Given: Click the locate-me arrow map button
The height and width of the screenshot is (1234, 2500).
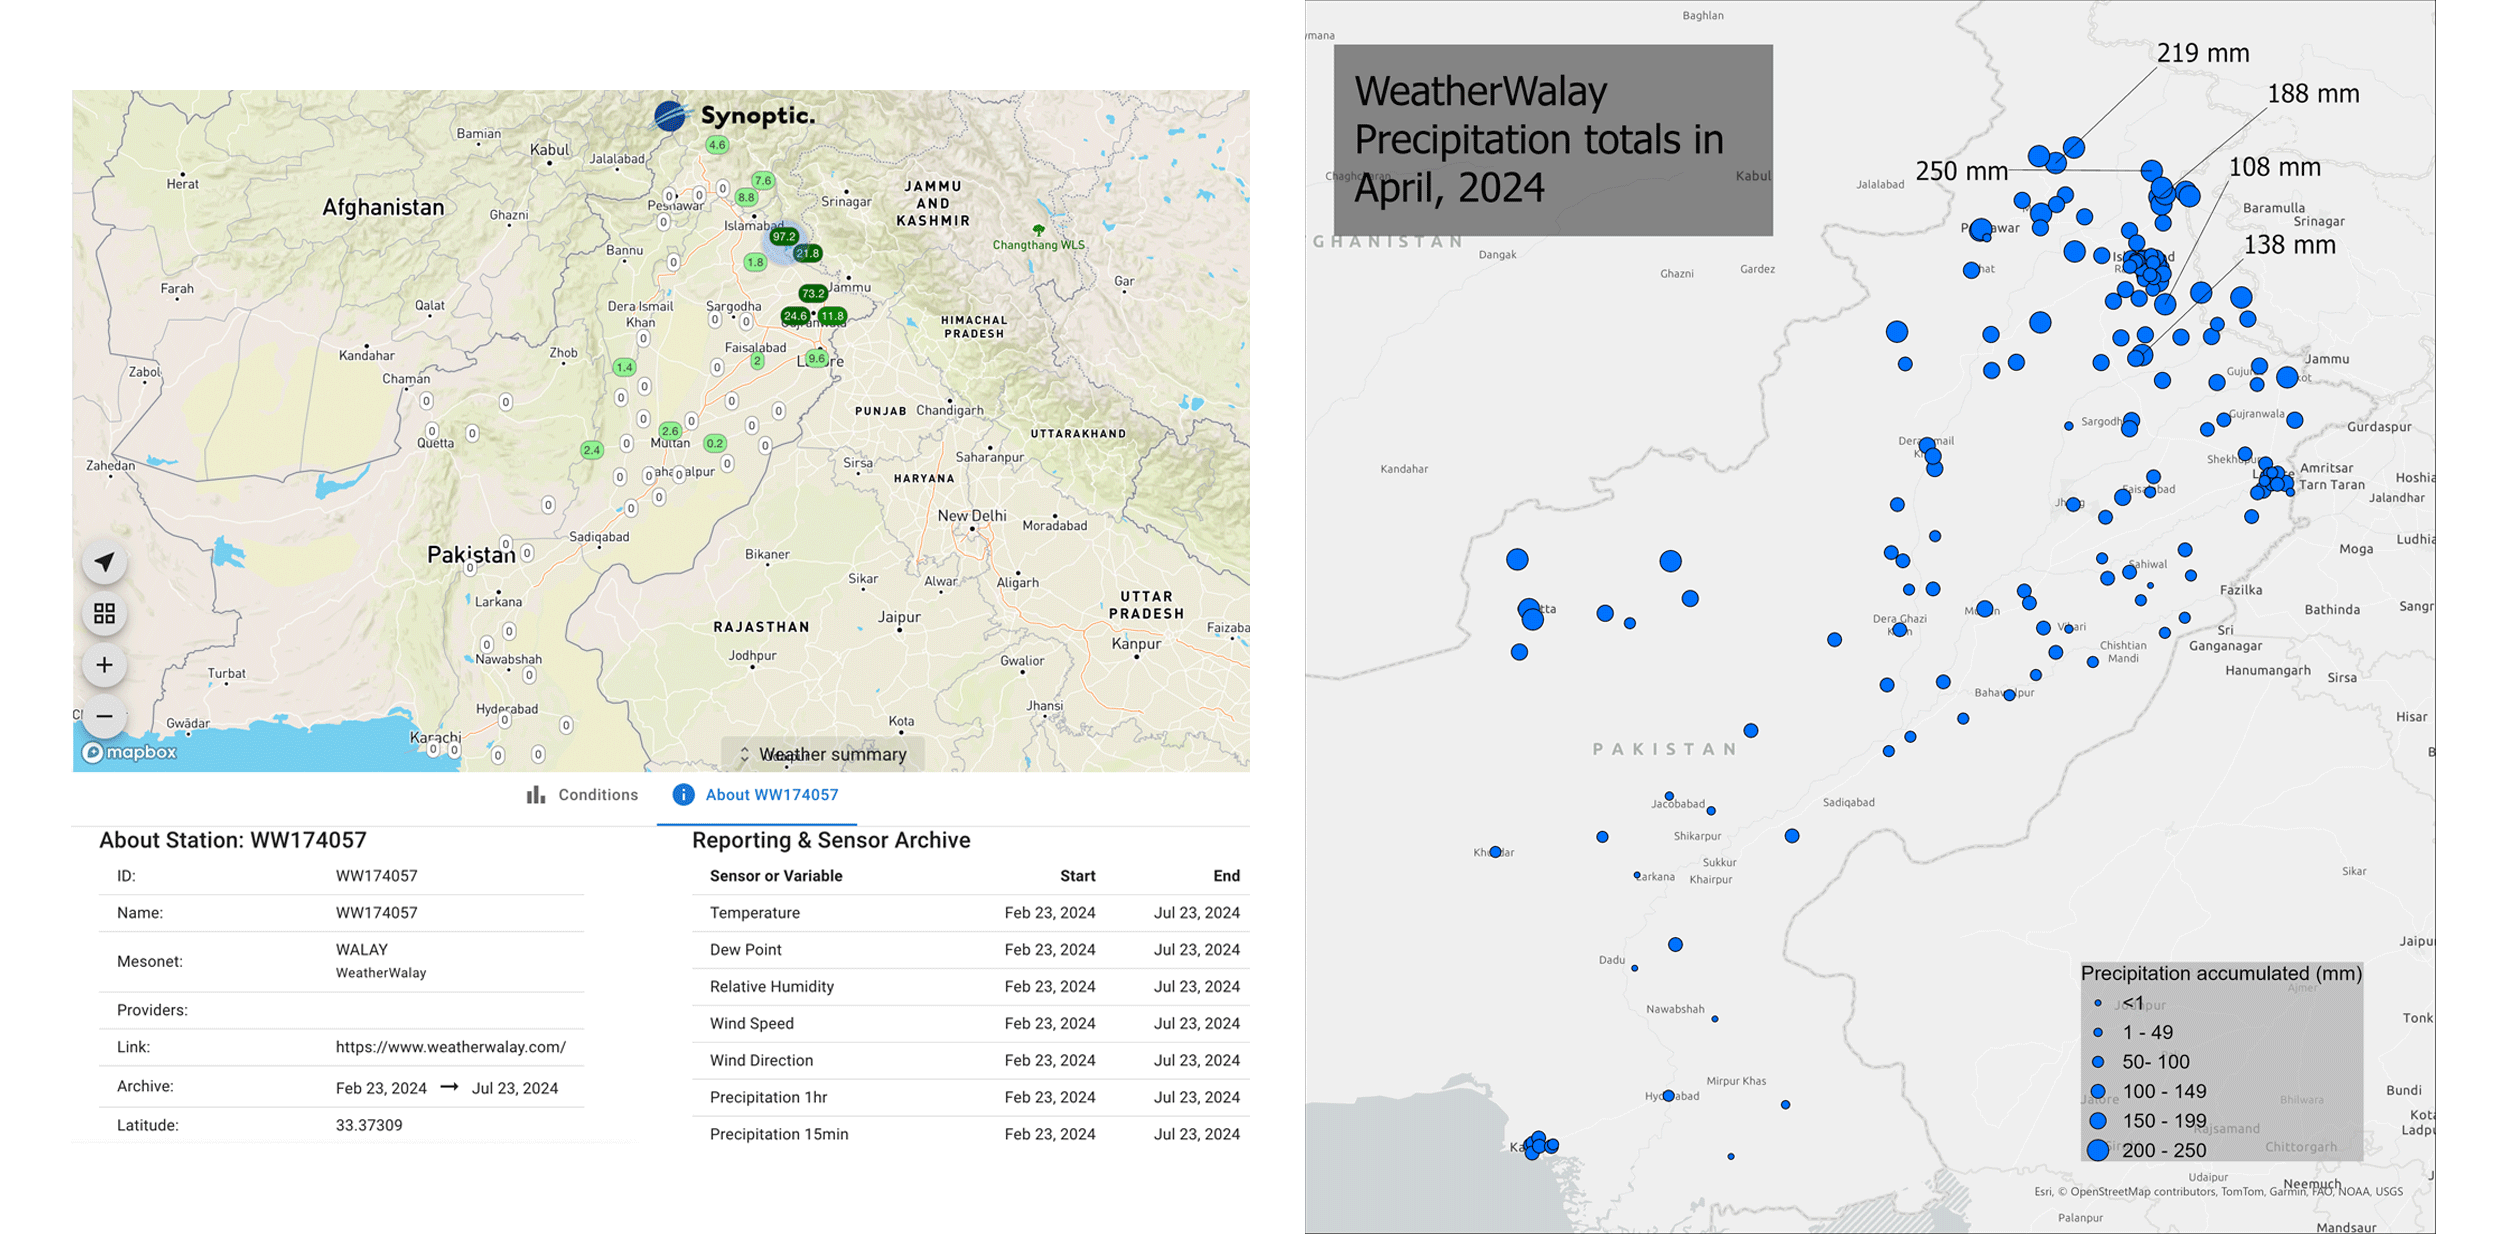Looking at the screenshot, I should pyautogui.click(x=104, y=562).
